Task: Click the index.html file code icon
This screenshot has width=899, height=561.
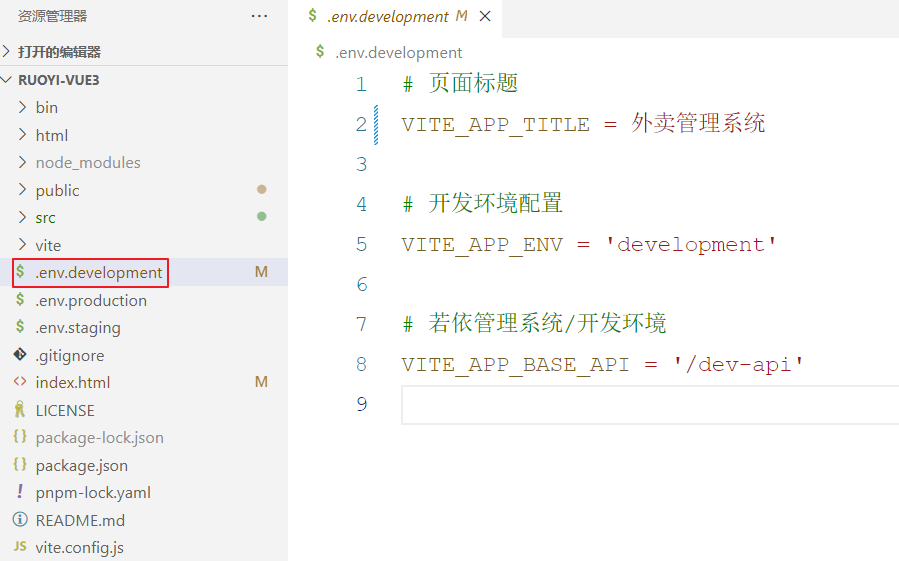Action: (19, 382)
